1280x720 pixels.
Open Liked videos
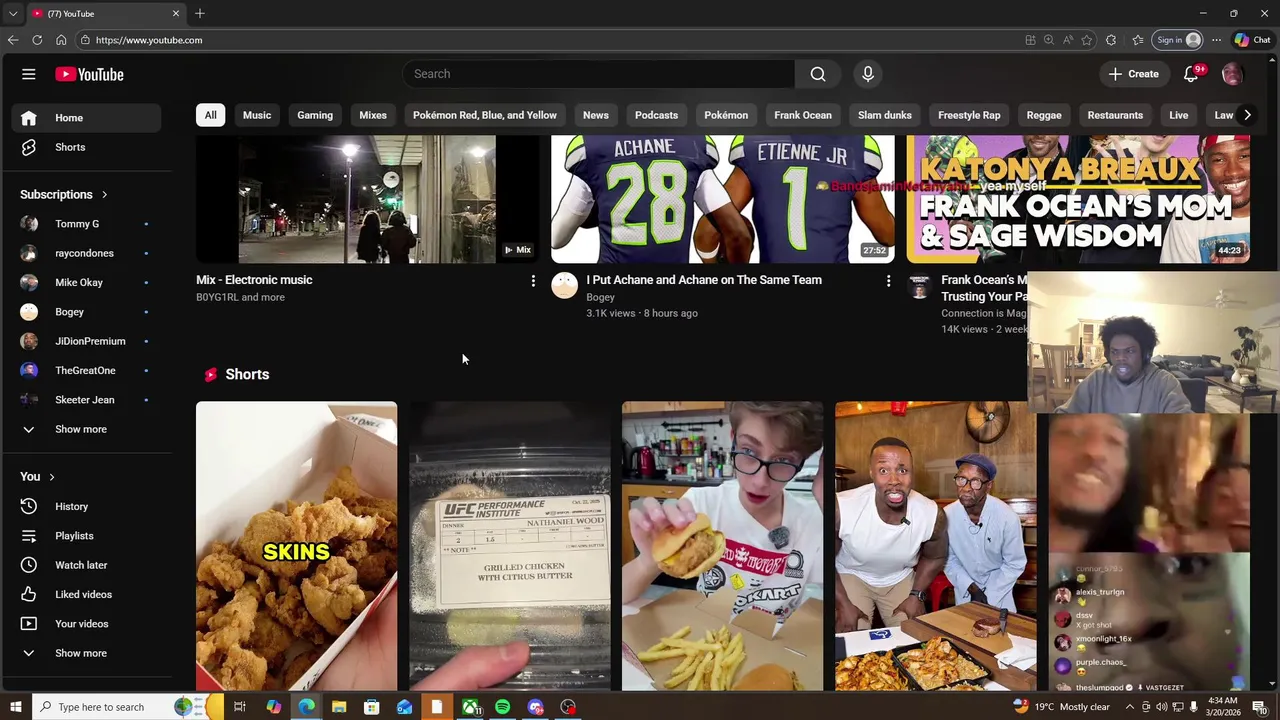coord(86,594)
